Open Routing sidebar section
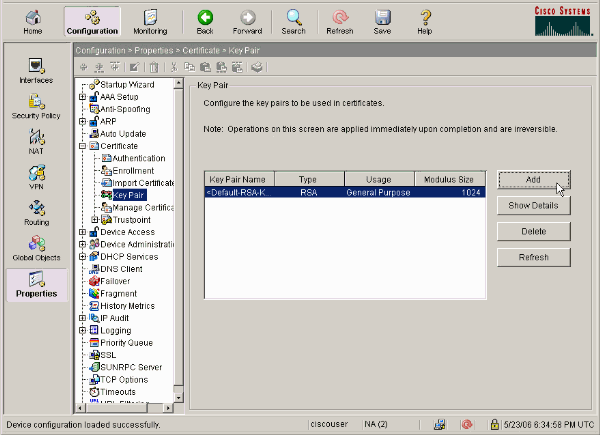The height and width of the screenshot is (435, 600). [x=36, y=213]
